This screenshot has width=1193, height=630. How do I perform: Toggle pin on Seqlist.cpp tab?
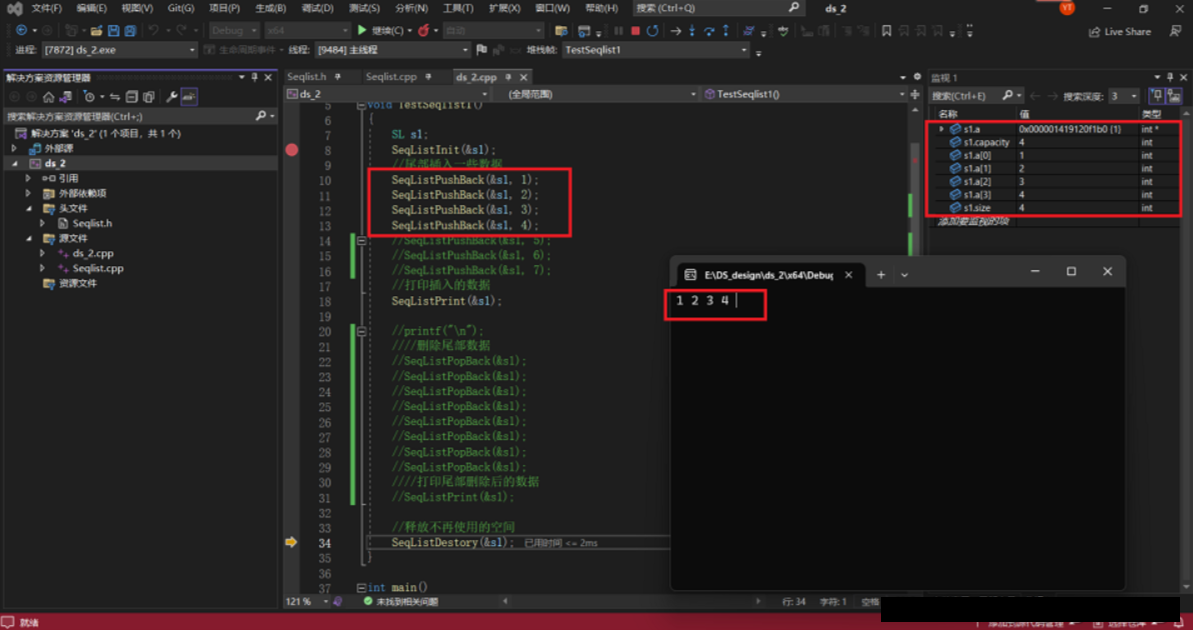[x=428, y=77]
